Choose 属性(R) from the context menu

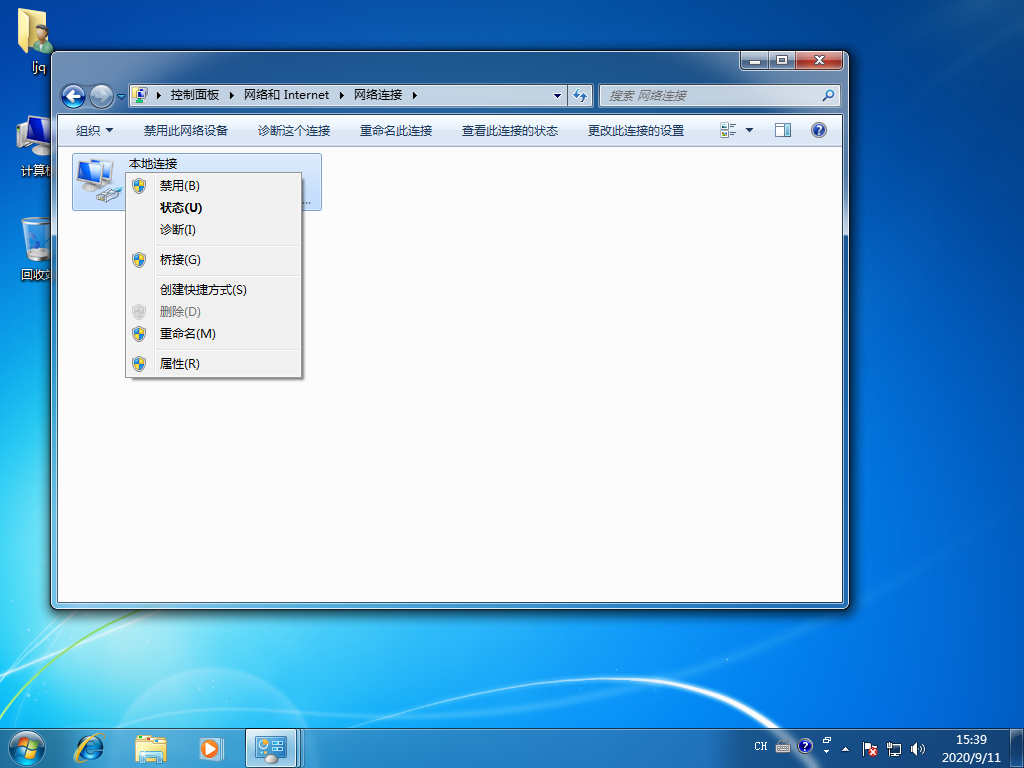point(180,364)
